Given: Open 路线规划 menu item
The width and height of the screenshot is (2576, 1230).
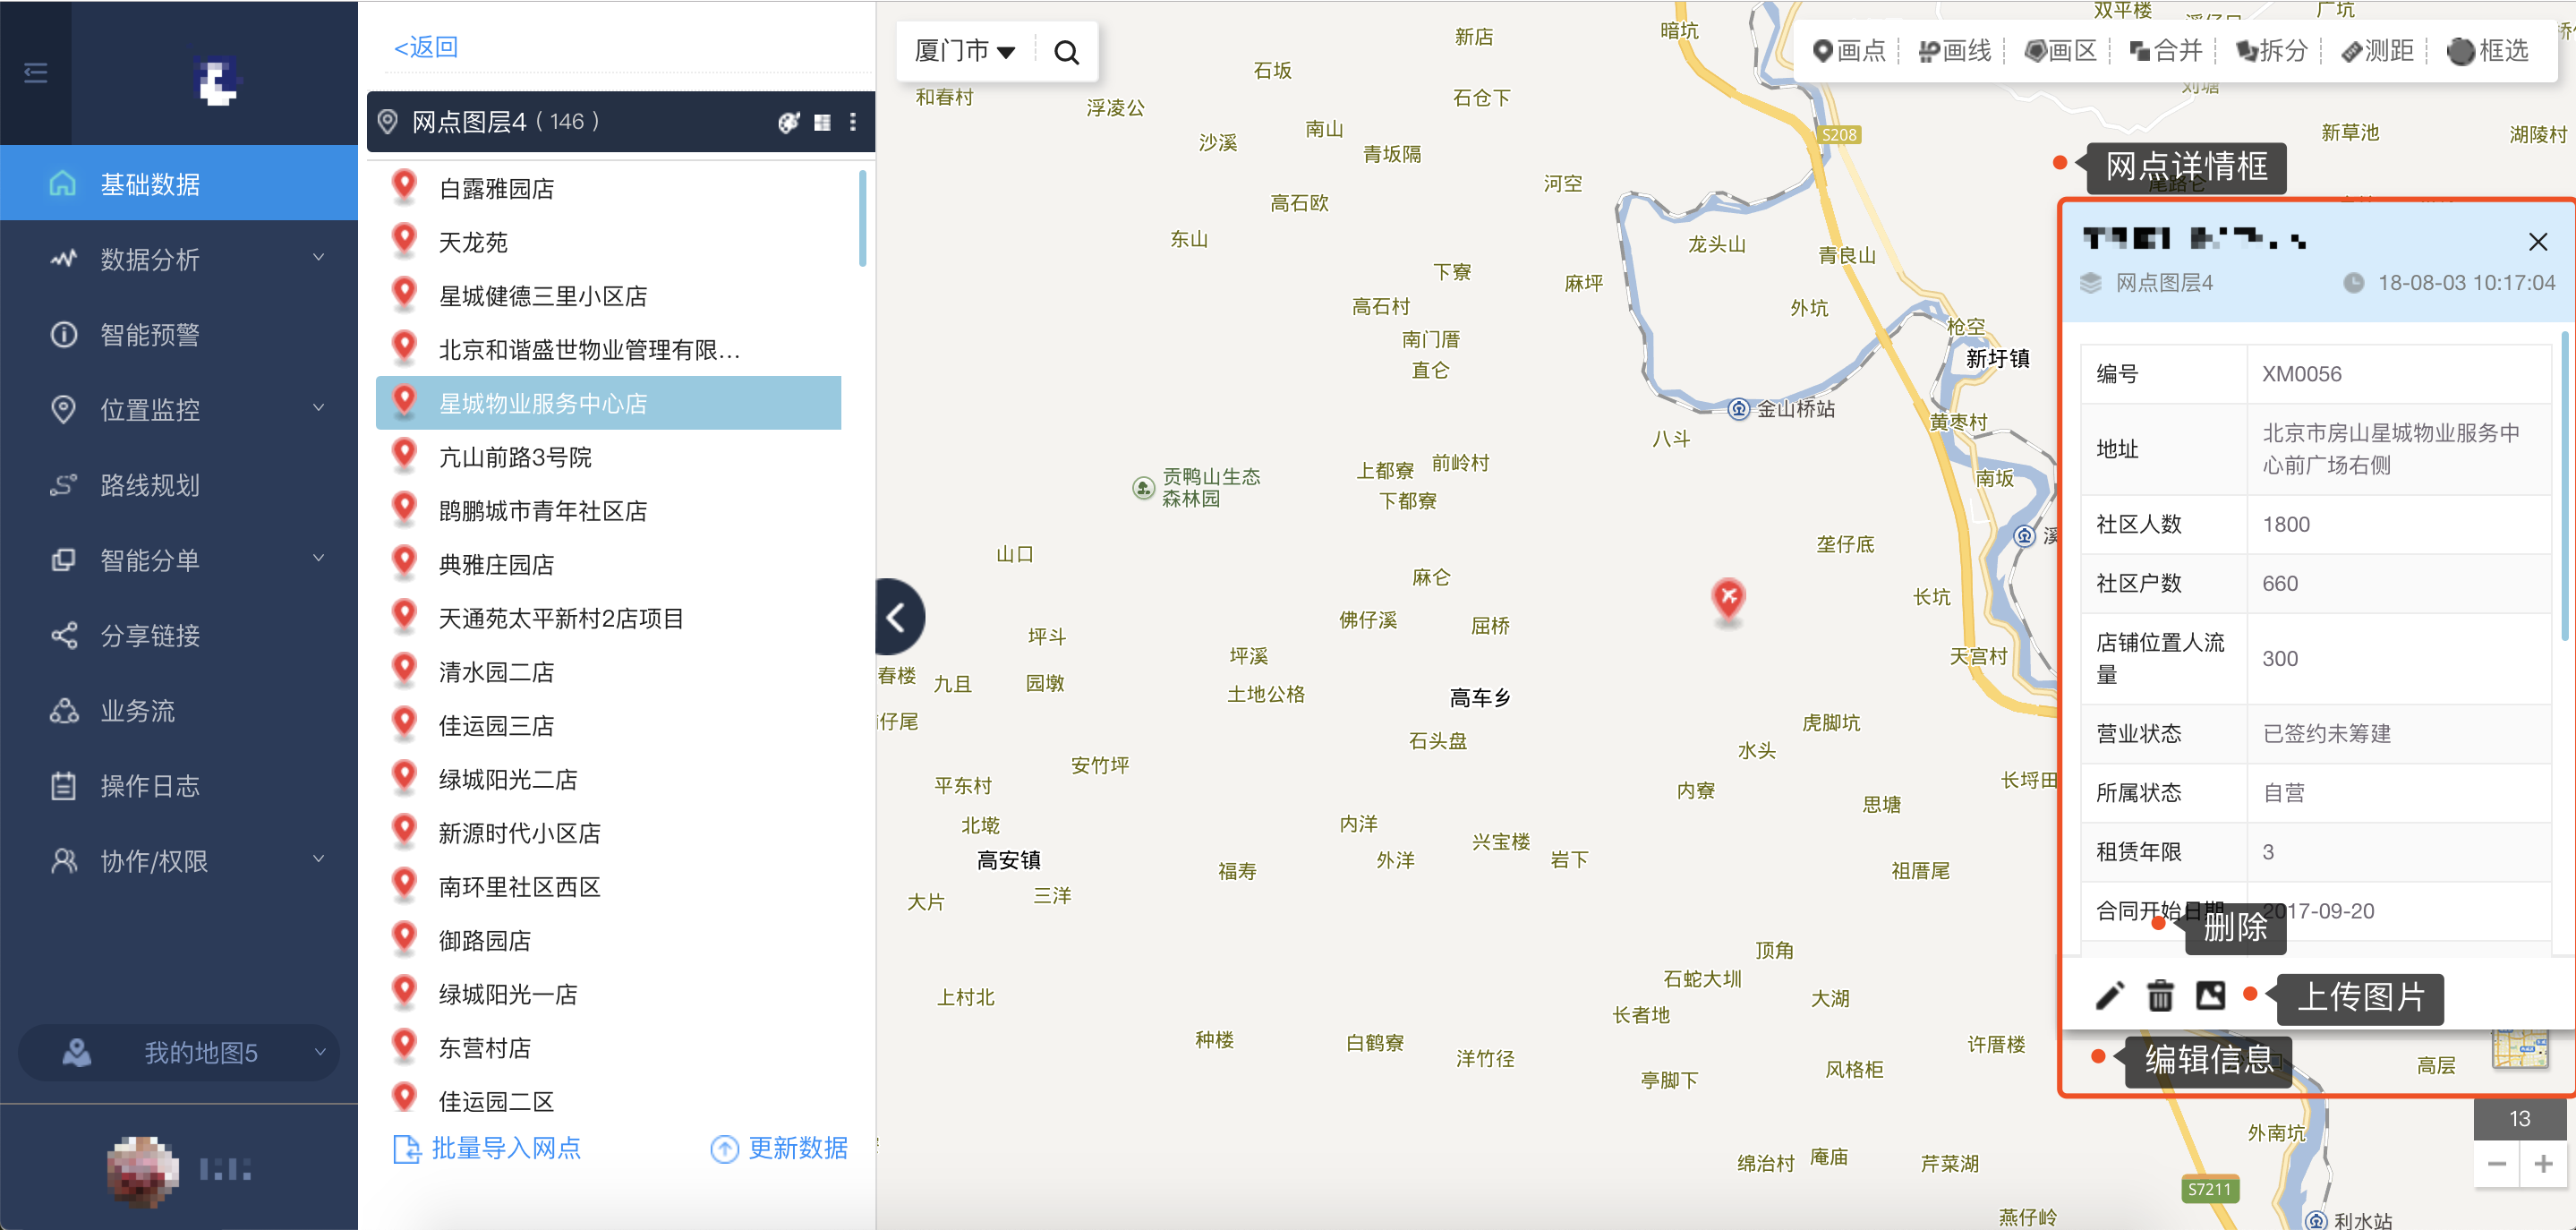Looking at the screenshot, I should [x=179, y=485].
